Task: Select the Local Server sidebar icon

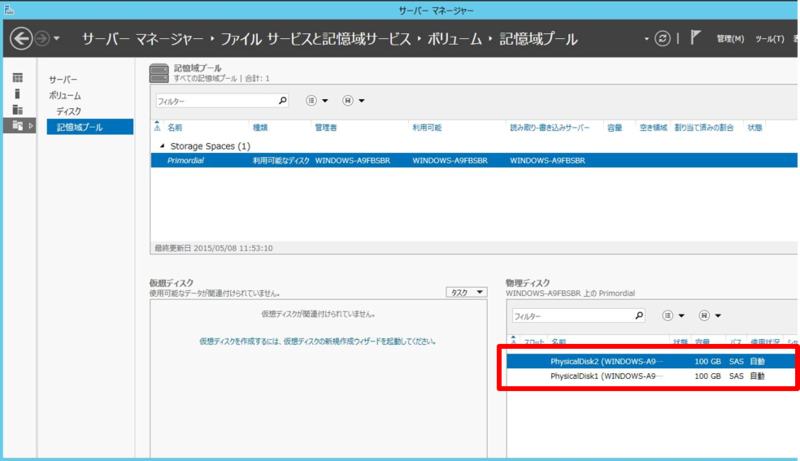Action: [x=17, y=93]
